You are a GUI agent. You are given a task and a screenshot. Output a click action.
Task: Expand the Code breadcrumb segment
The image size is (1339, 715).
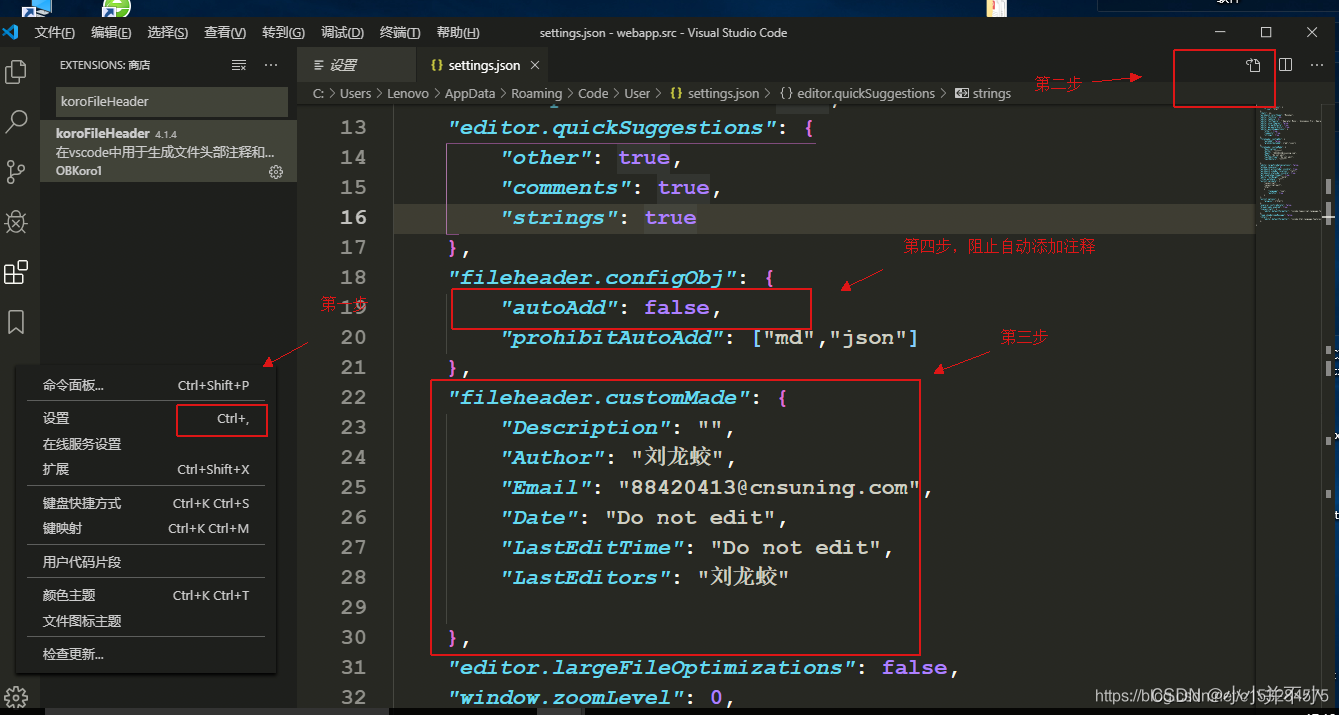click(x=593, y=93)
